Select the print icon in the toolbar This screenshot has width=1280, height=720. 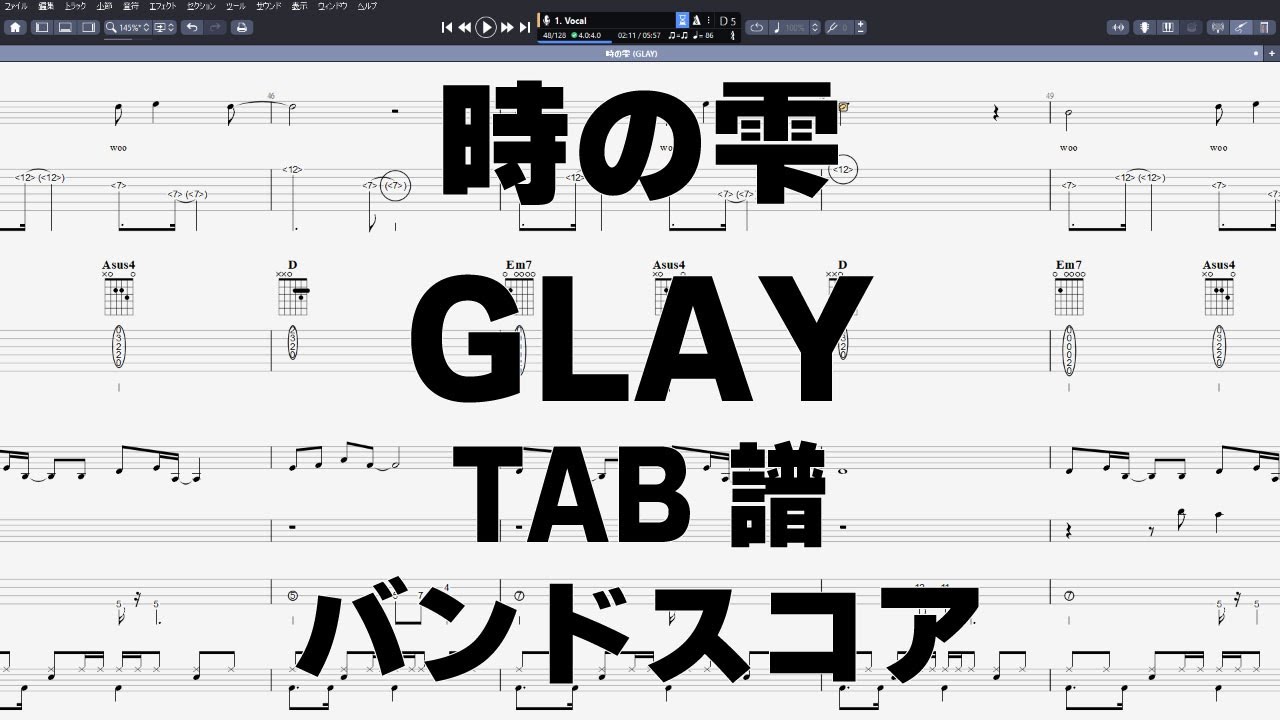240,27
